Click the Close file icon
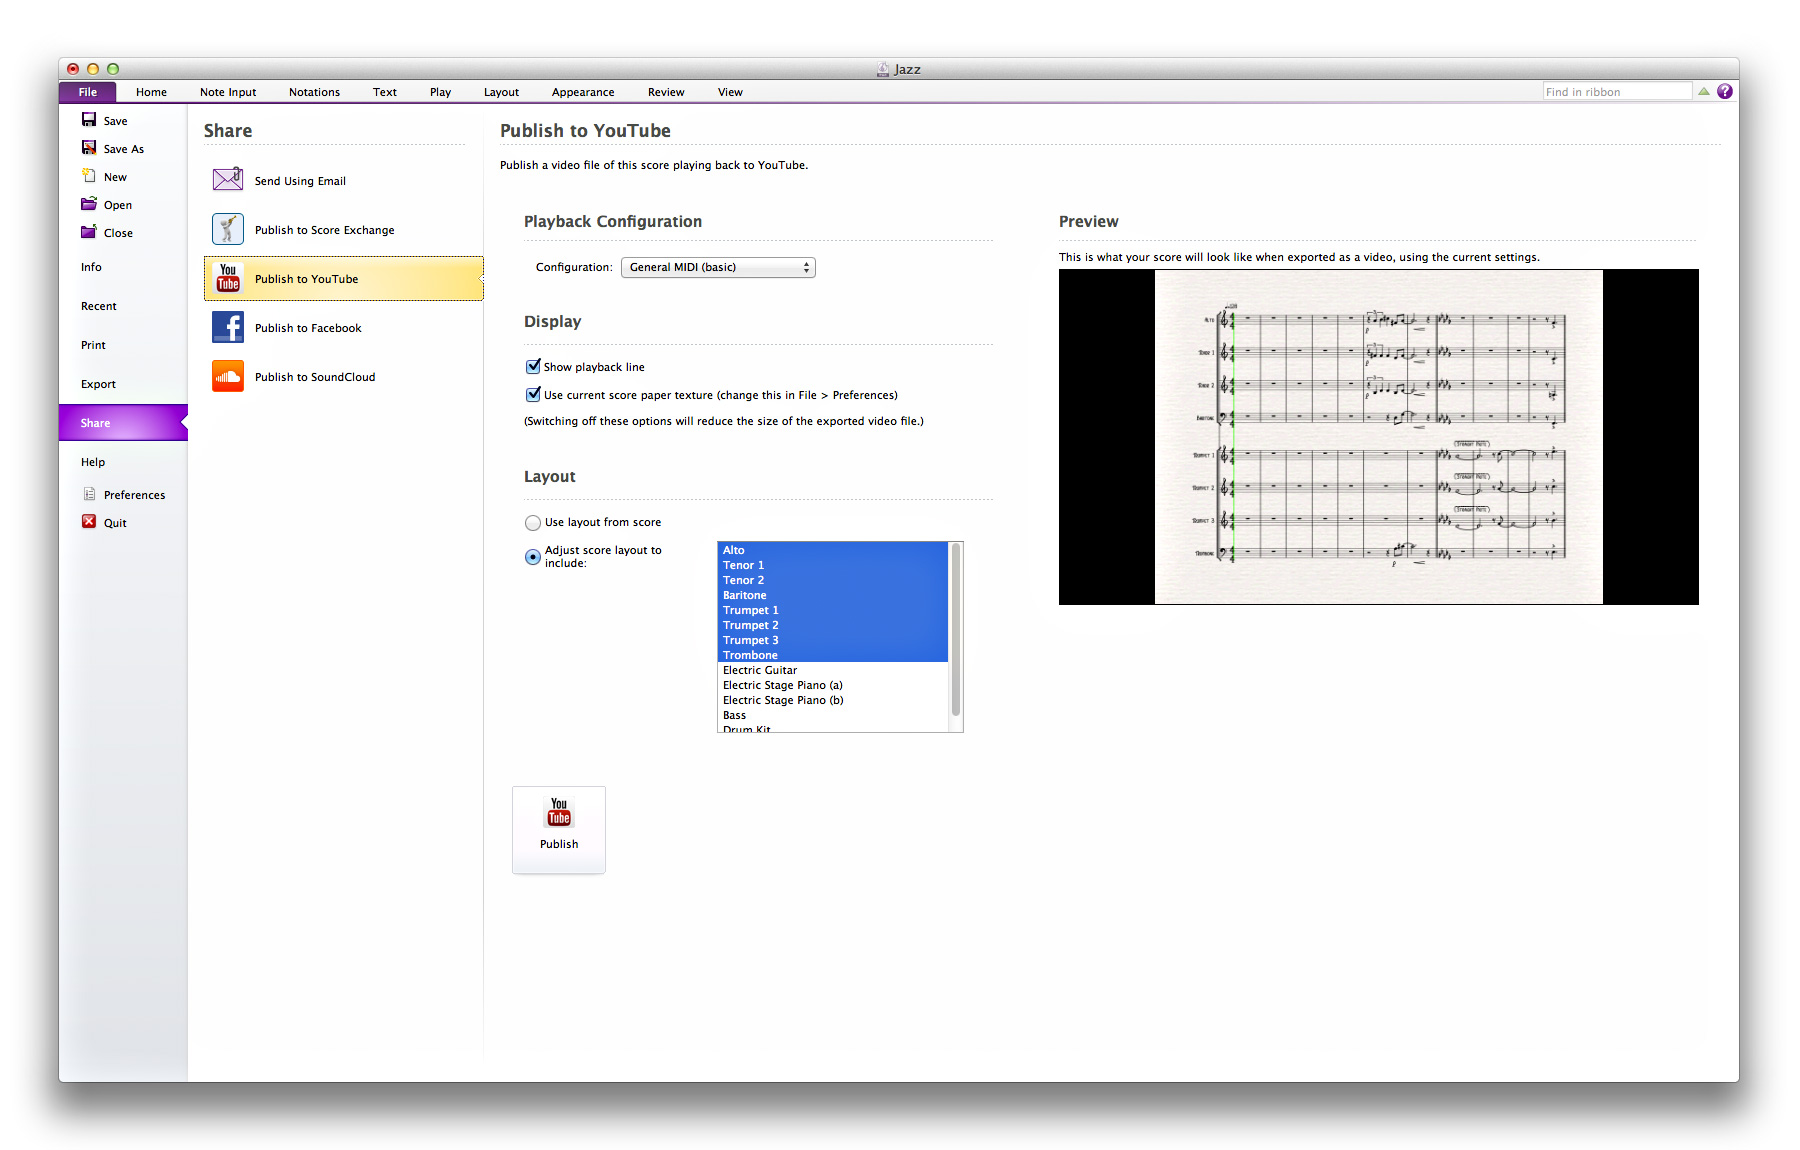 (89, 231)
